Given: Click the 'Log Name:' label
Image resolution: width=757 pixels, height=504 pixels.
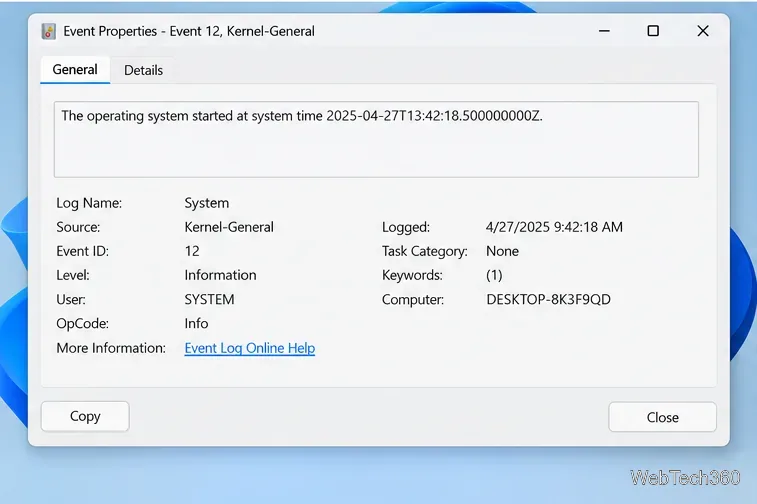Looking at the screenshot, I should point(89,203).
